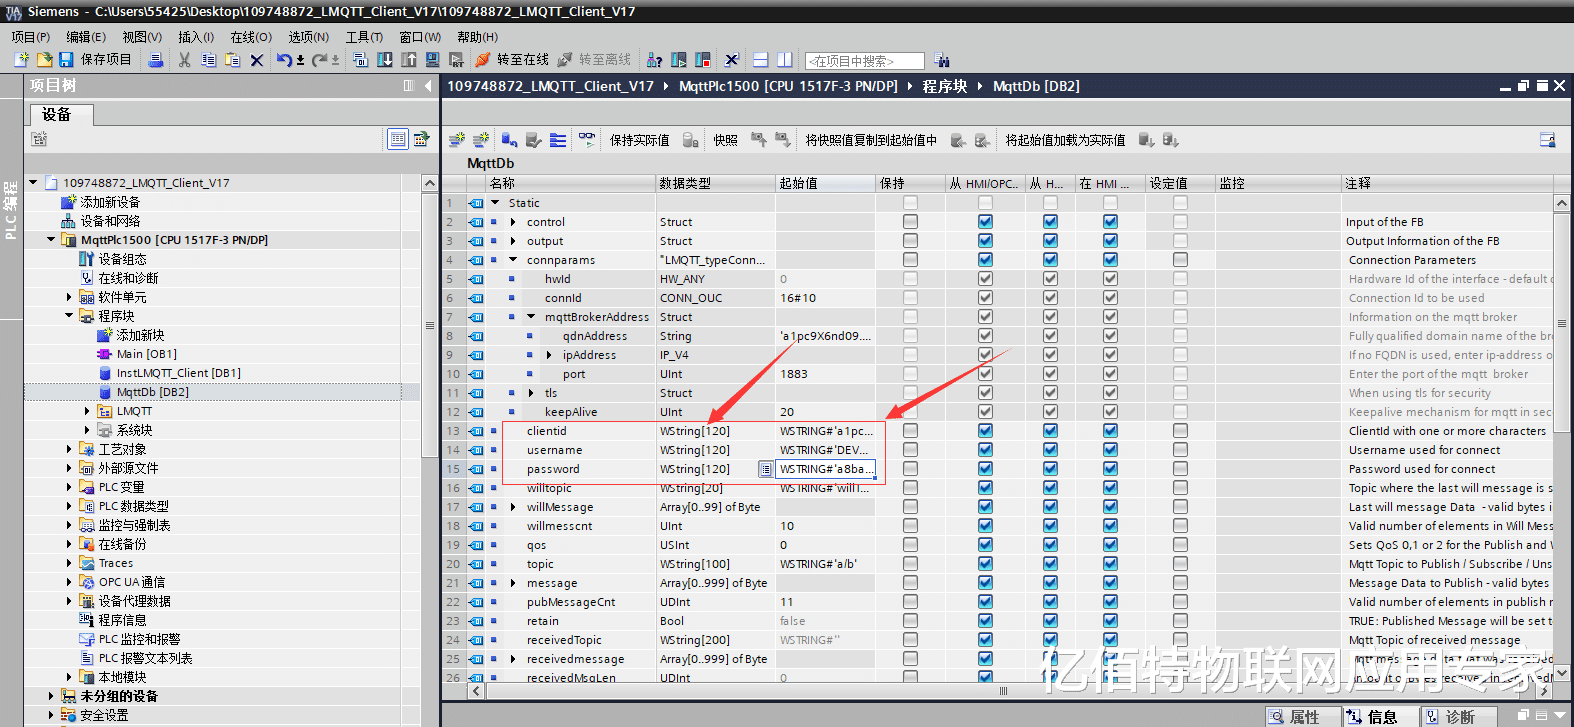Click the add row icon in DB toolbar
The width and height of the screenshot is (1574, 727).
481,140
